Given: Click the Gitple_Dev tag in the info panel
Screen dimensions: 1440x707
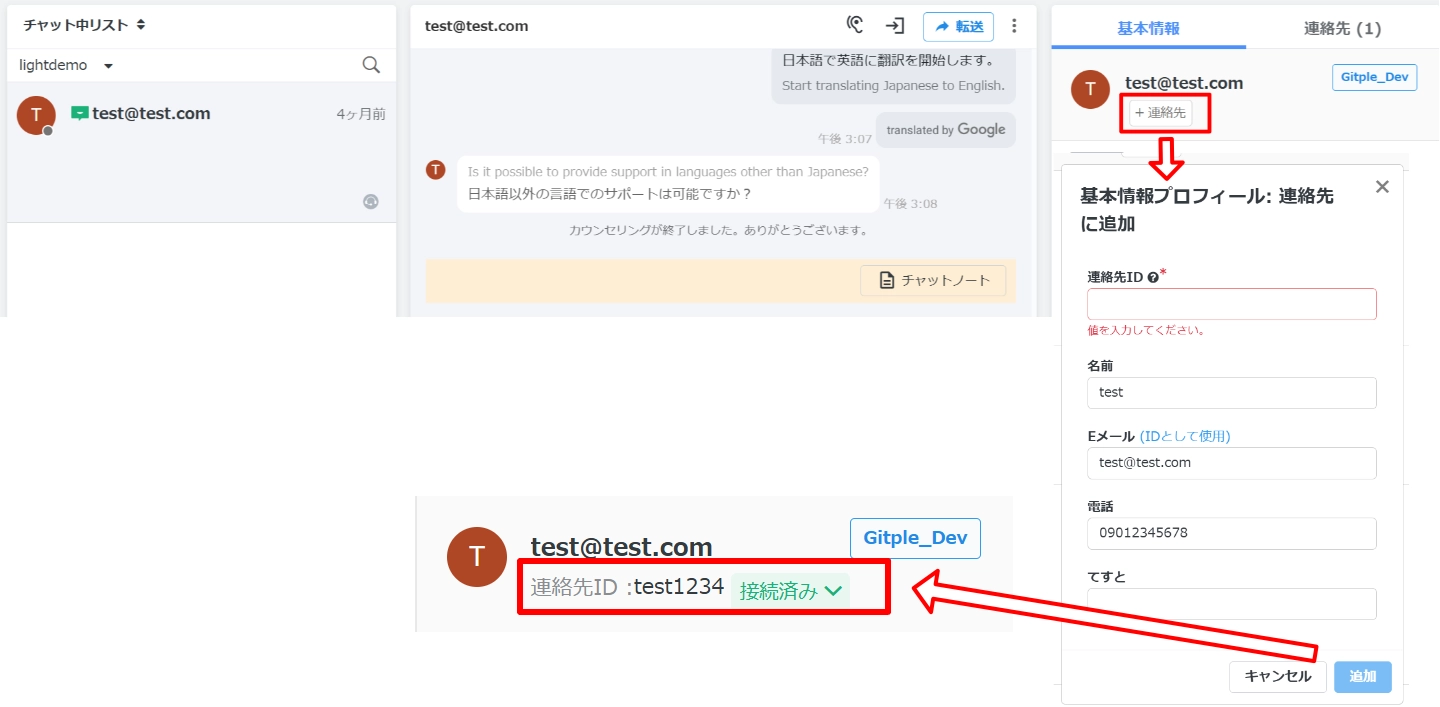Looking at the screenshot, I should click(x=1374, y=77).
